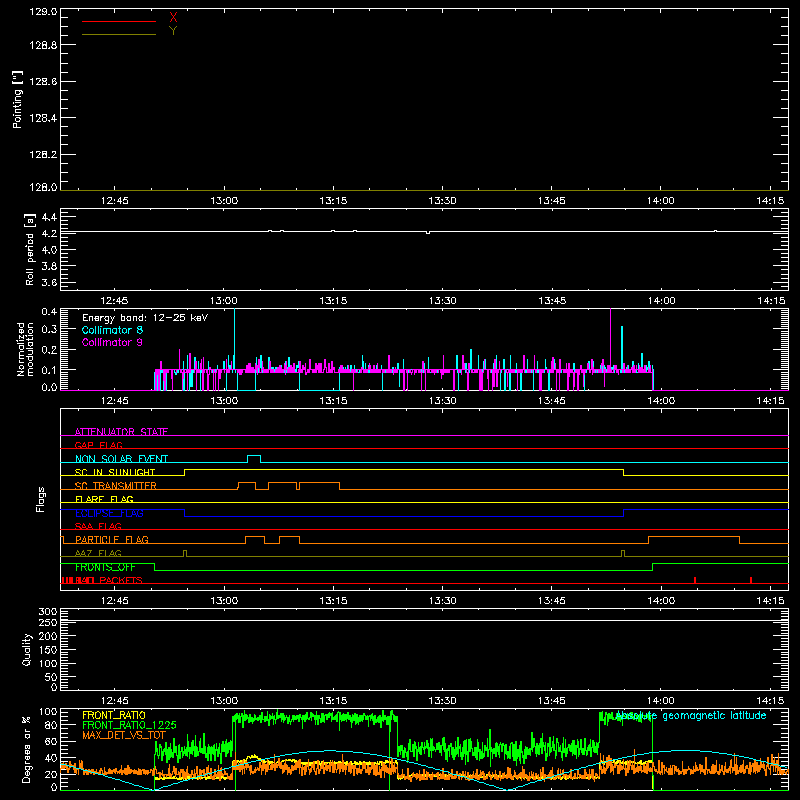Viewport: 800px width, 800px height.
Task: Select the ECLIPSE_FLAG label
Action: click(109, 513)
